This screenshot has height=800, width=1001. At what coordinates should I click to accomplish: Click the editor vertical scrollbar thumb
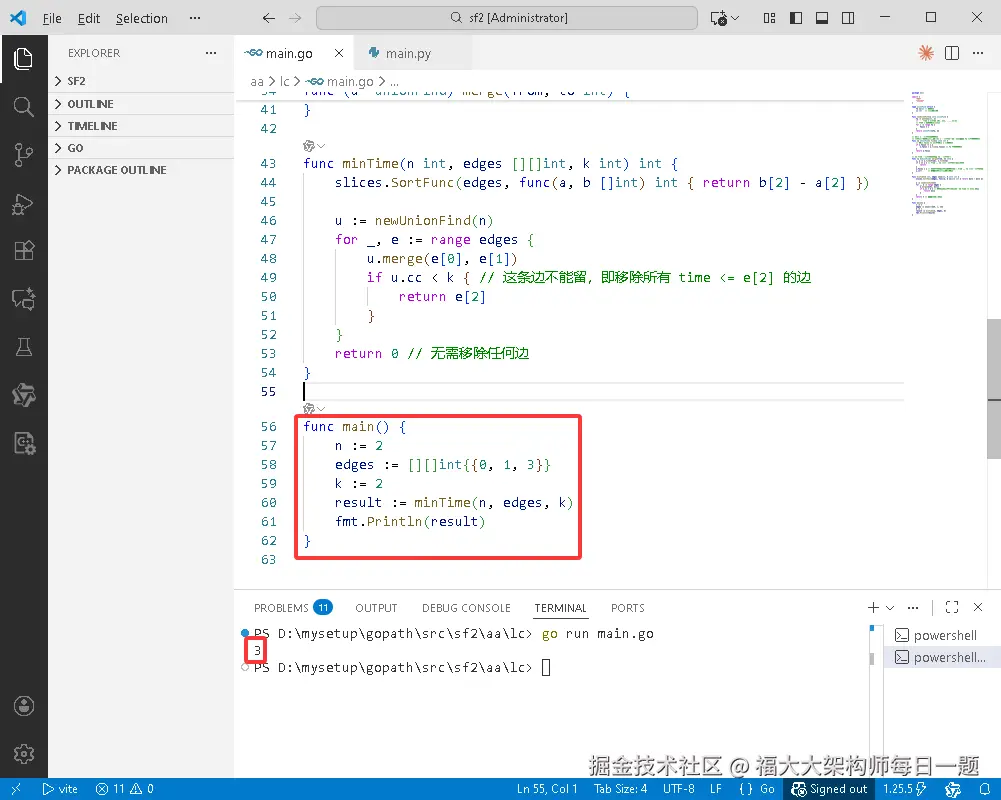994,389
